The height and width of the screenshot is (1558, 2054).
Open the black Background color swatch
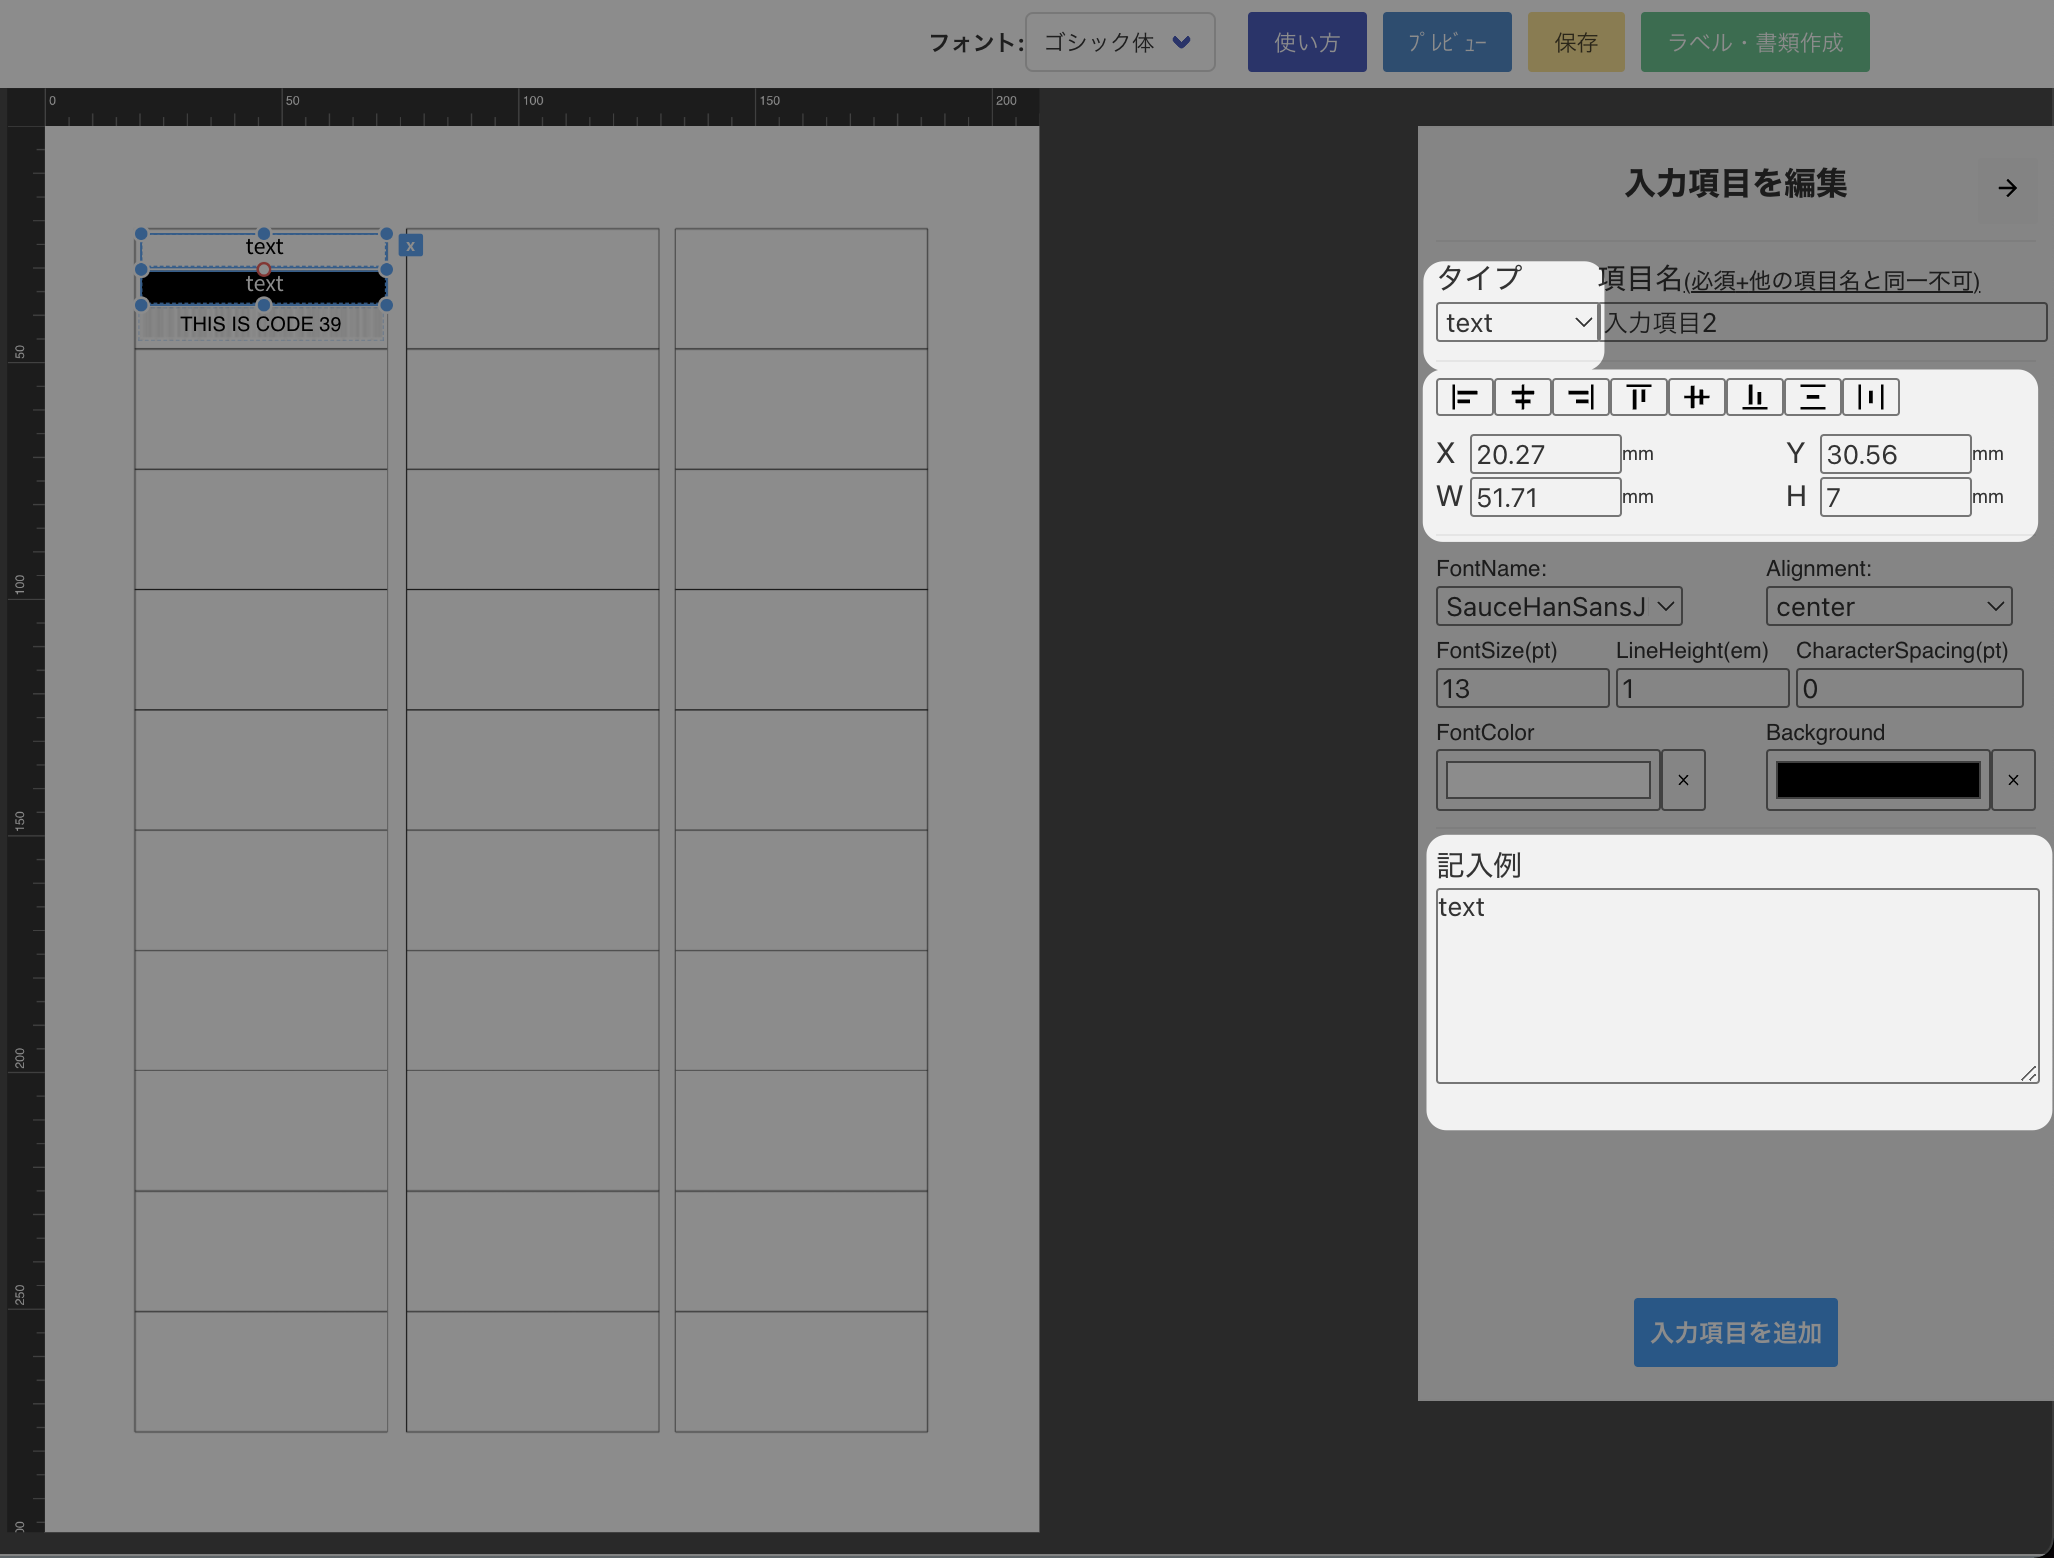(x=1877, y=780)
